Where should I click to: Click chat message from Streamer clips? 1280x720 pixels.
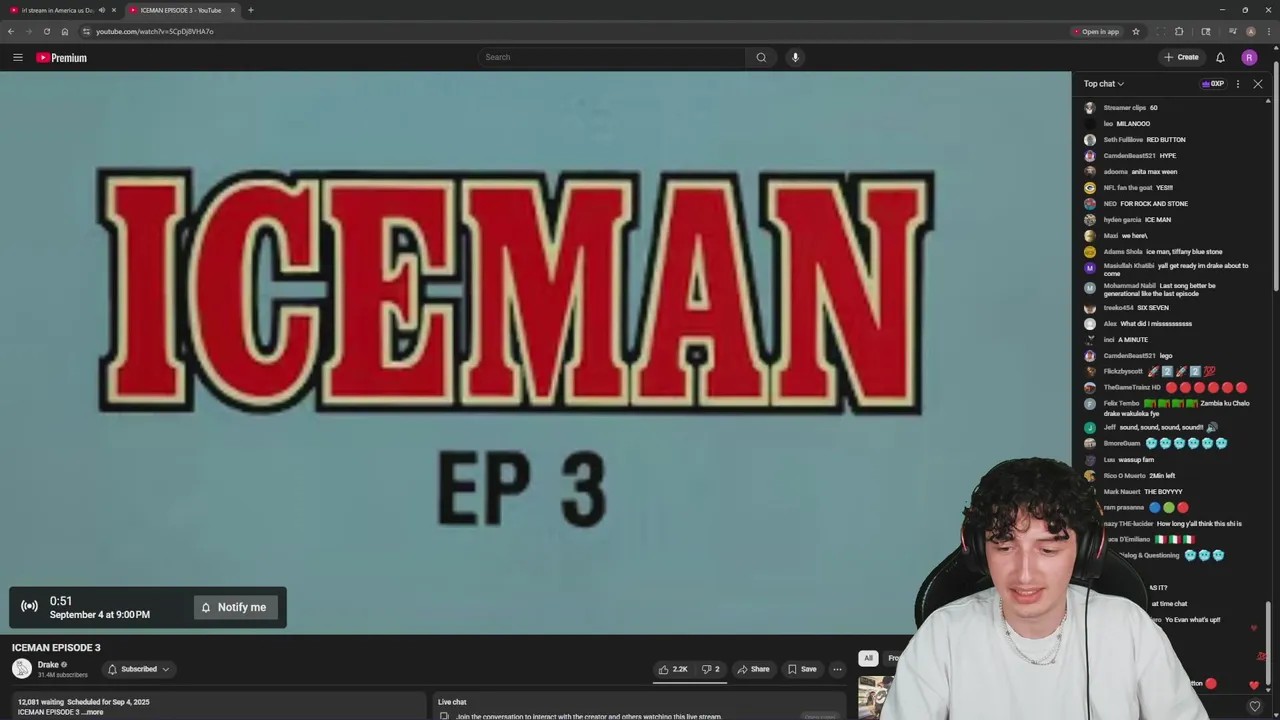click(1130, 107)
